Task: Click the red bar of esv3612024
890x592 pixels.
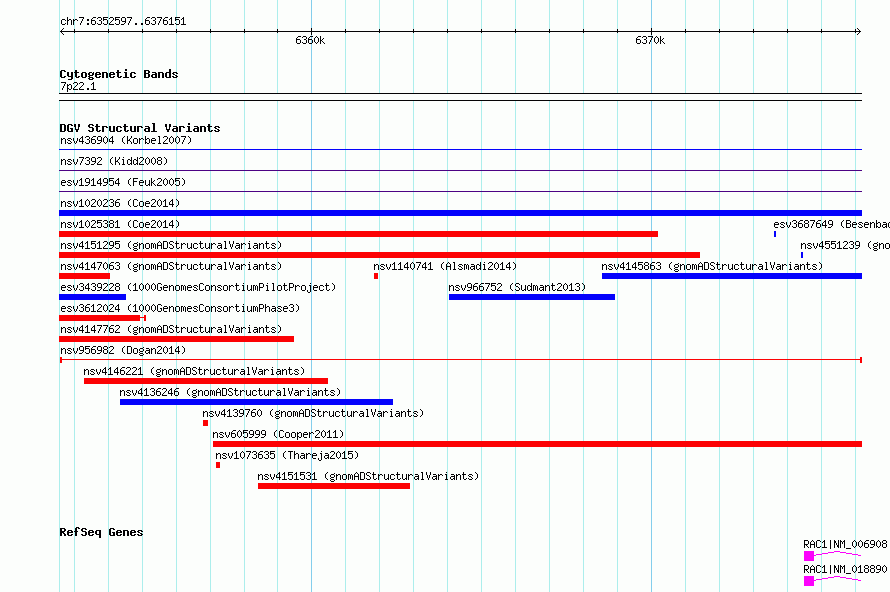Action: [x=100, y=318]
